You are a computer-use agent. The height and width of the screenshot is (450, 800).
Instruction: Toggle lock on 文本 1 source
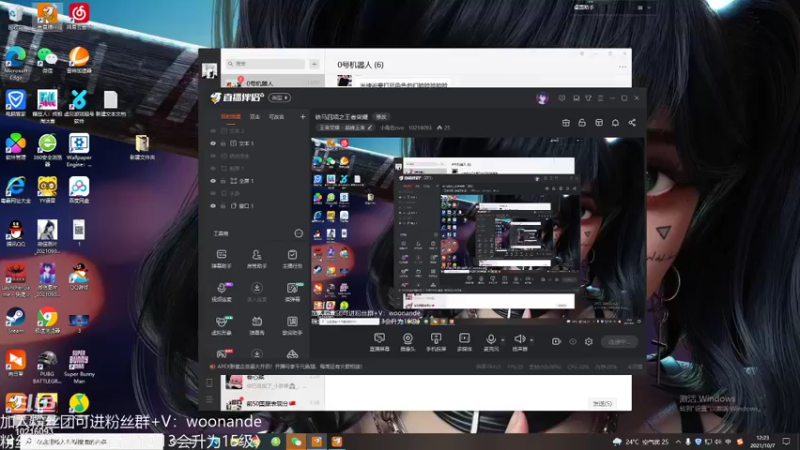223,143
